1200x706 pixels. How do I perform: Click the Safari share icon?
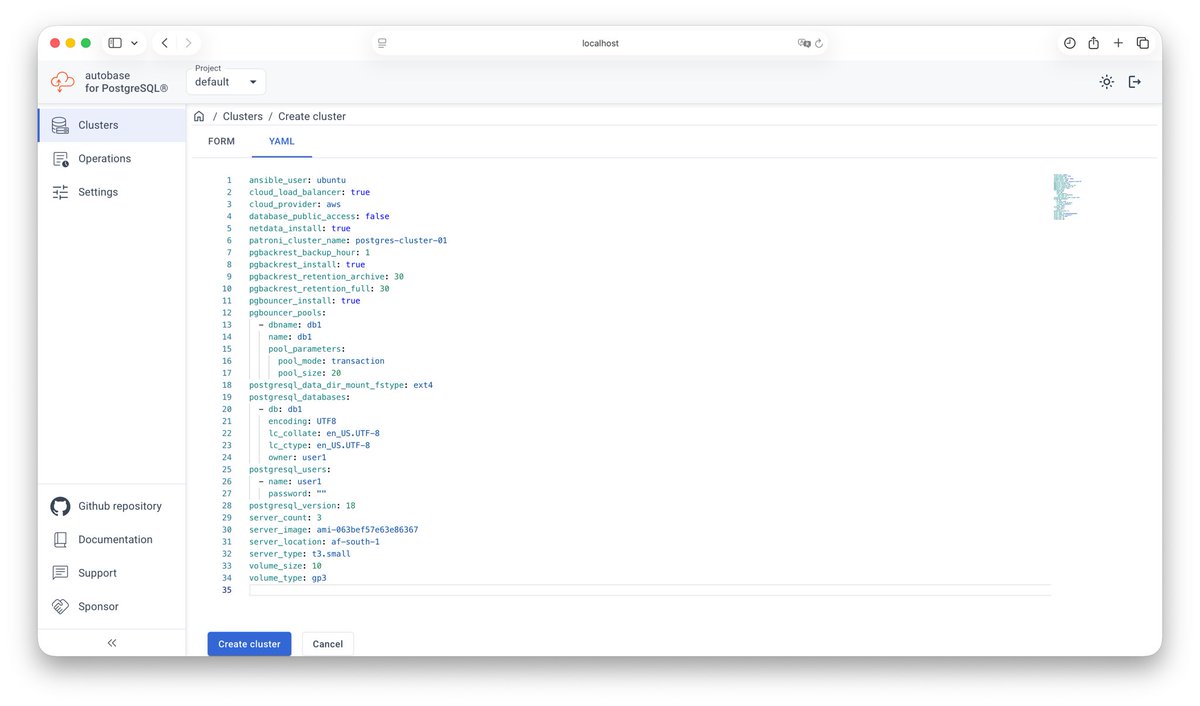tap(1094, 43)
